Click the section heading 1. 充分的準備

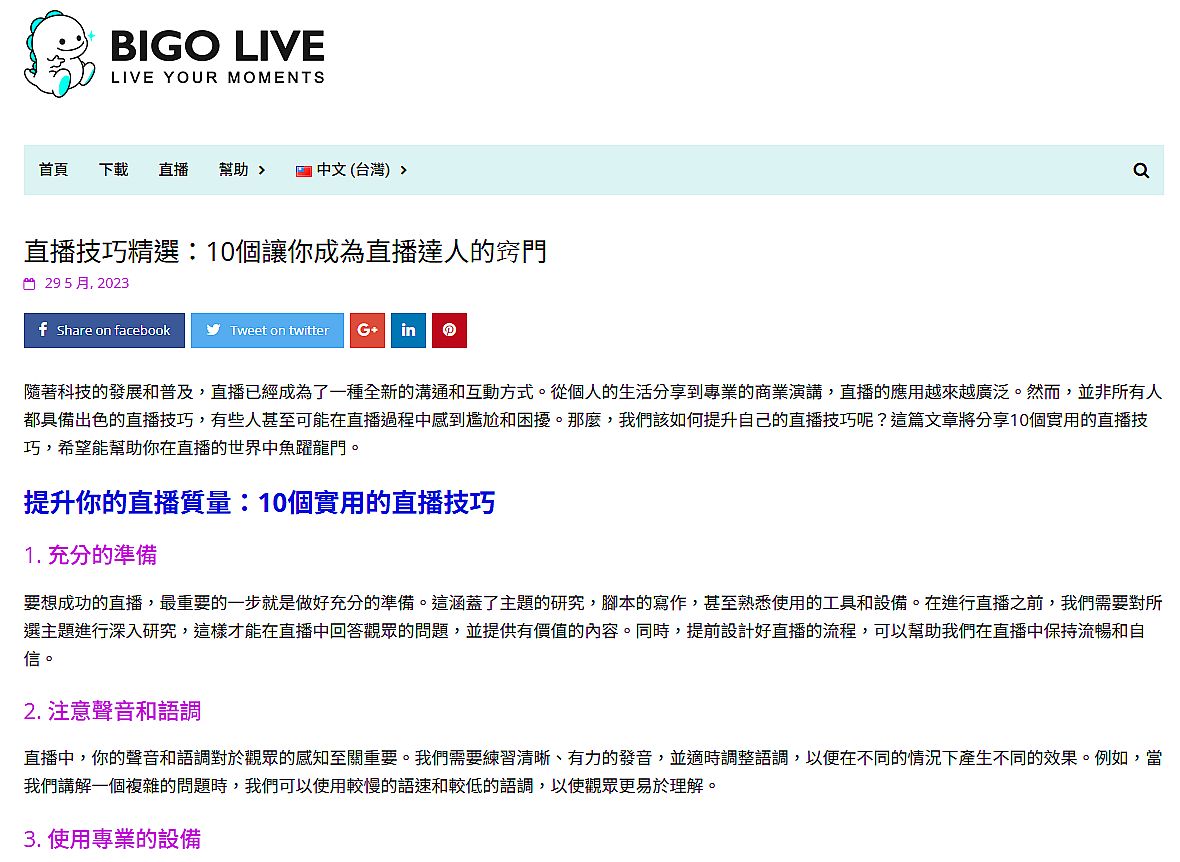(x=90, y=555)
